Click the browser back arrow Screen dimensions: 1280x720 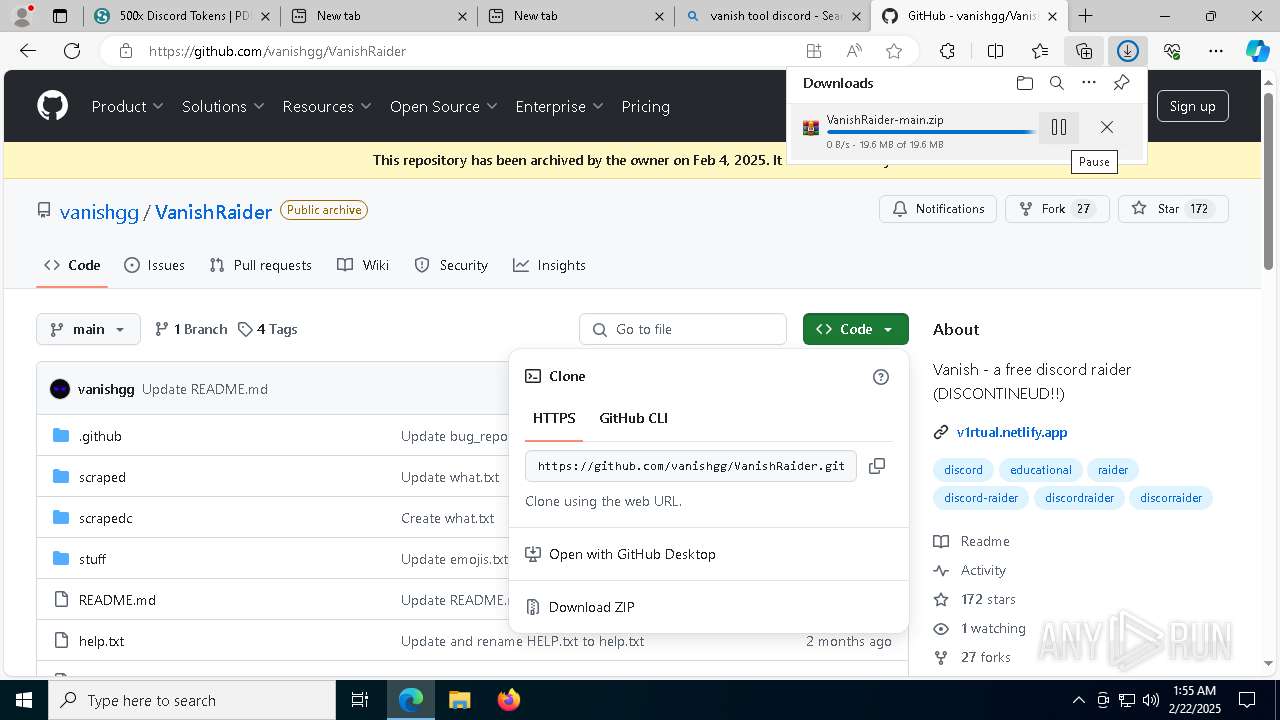click(28, 51)
